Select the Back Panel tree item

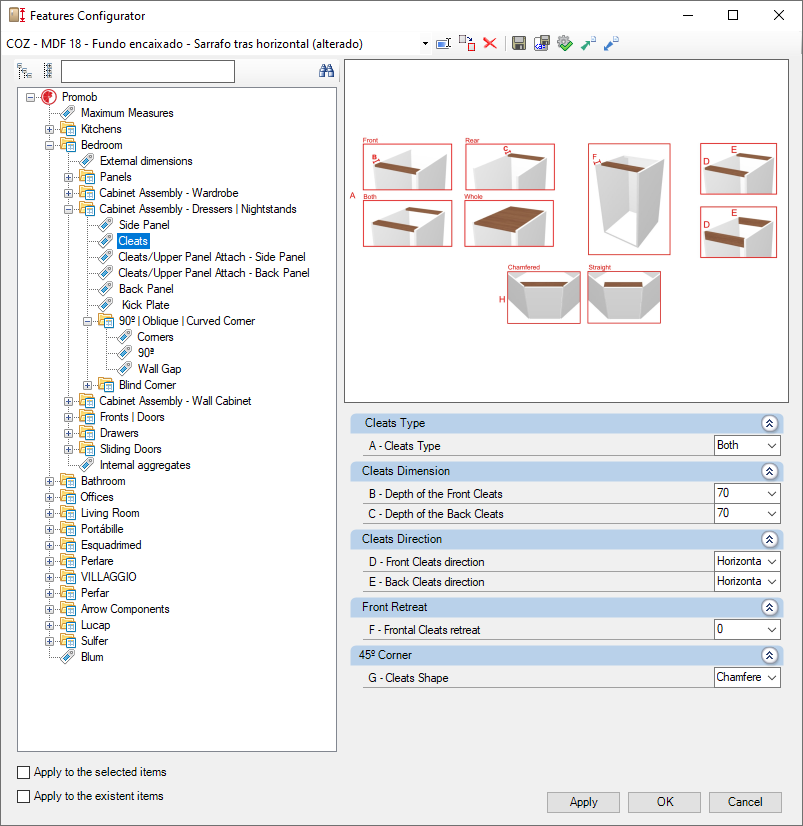(146, 289)
